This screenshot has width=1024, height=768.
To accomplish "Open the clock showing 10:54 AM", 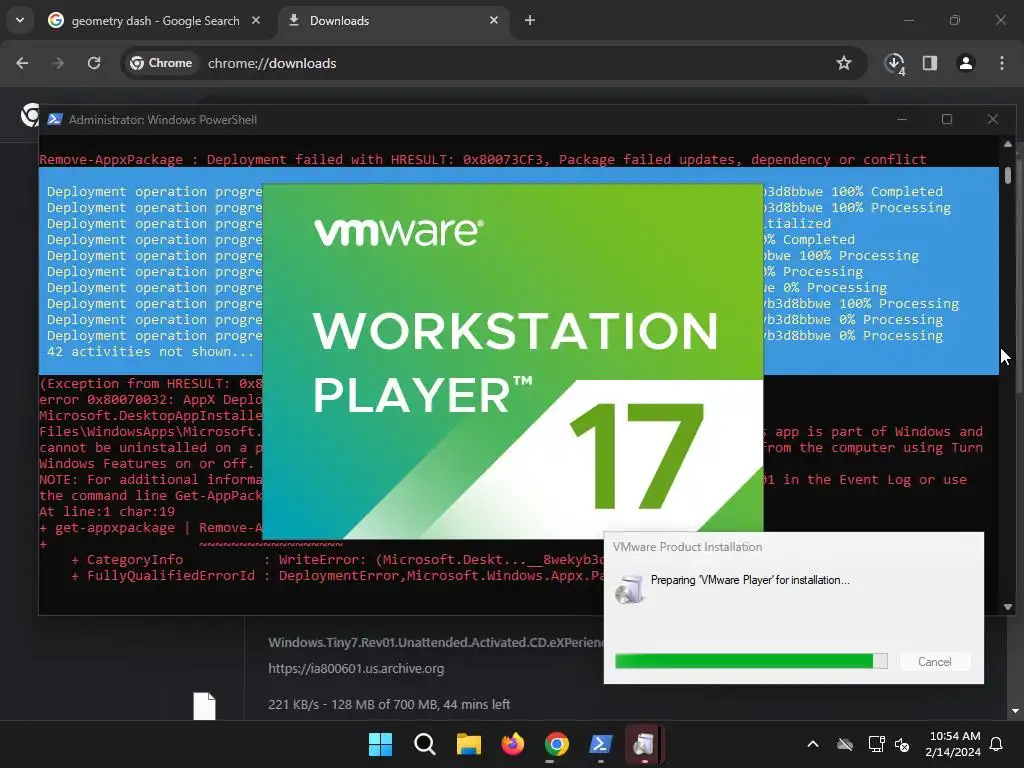I will 953,744.
